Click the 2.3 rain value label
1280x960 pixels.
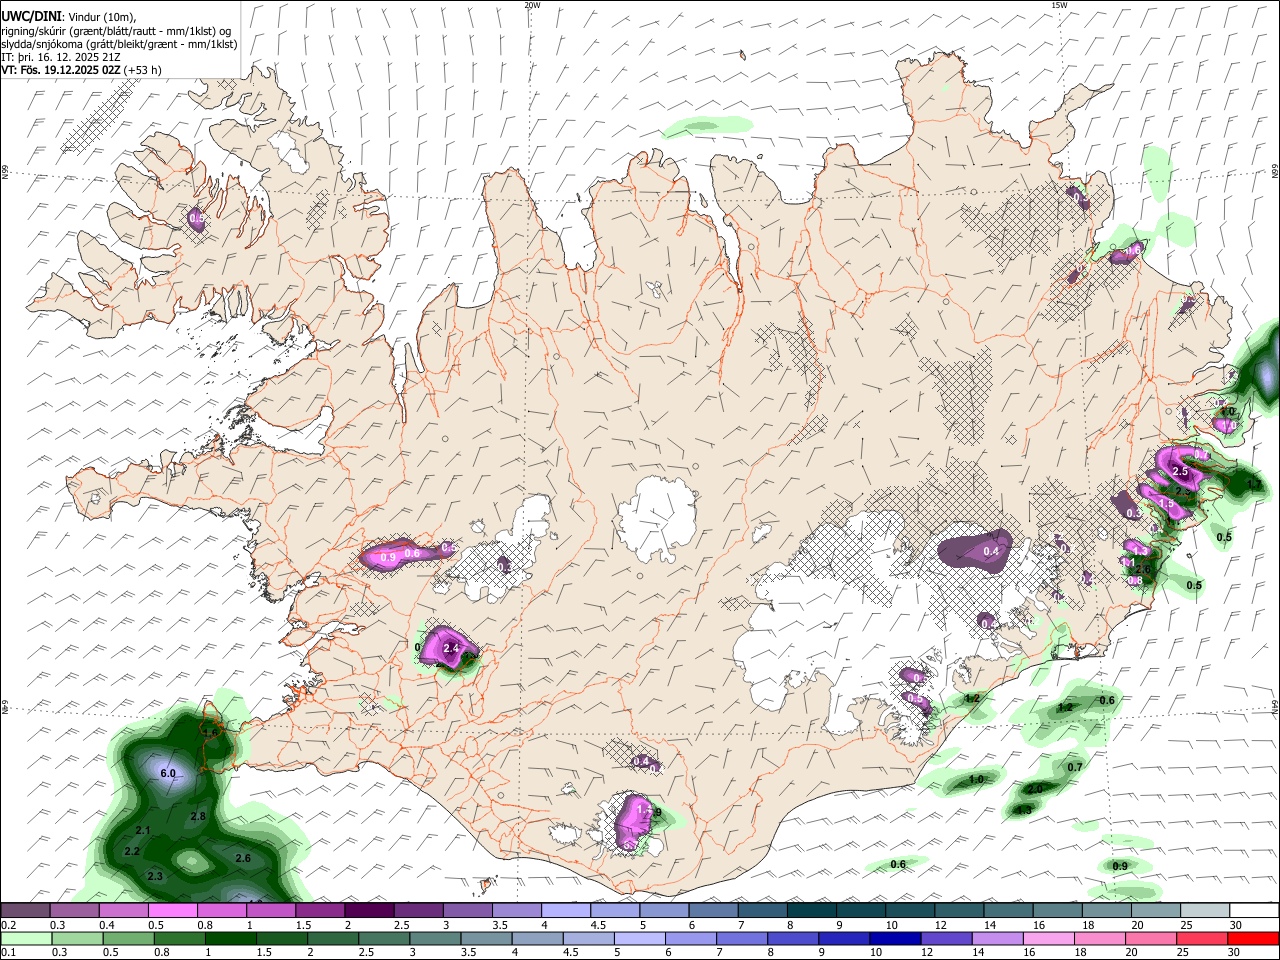pyautogui.click(x=155, y=876)
